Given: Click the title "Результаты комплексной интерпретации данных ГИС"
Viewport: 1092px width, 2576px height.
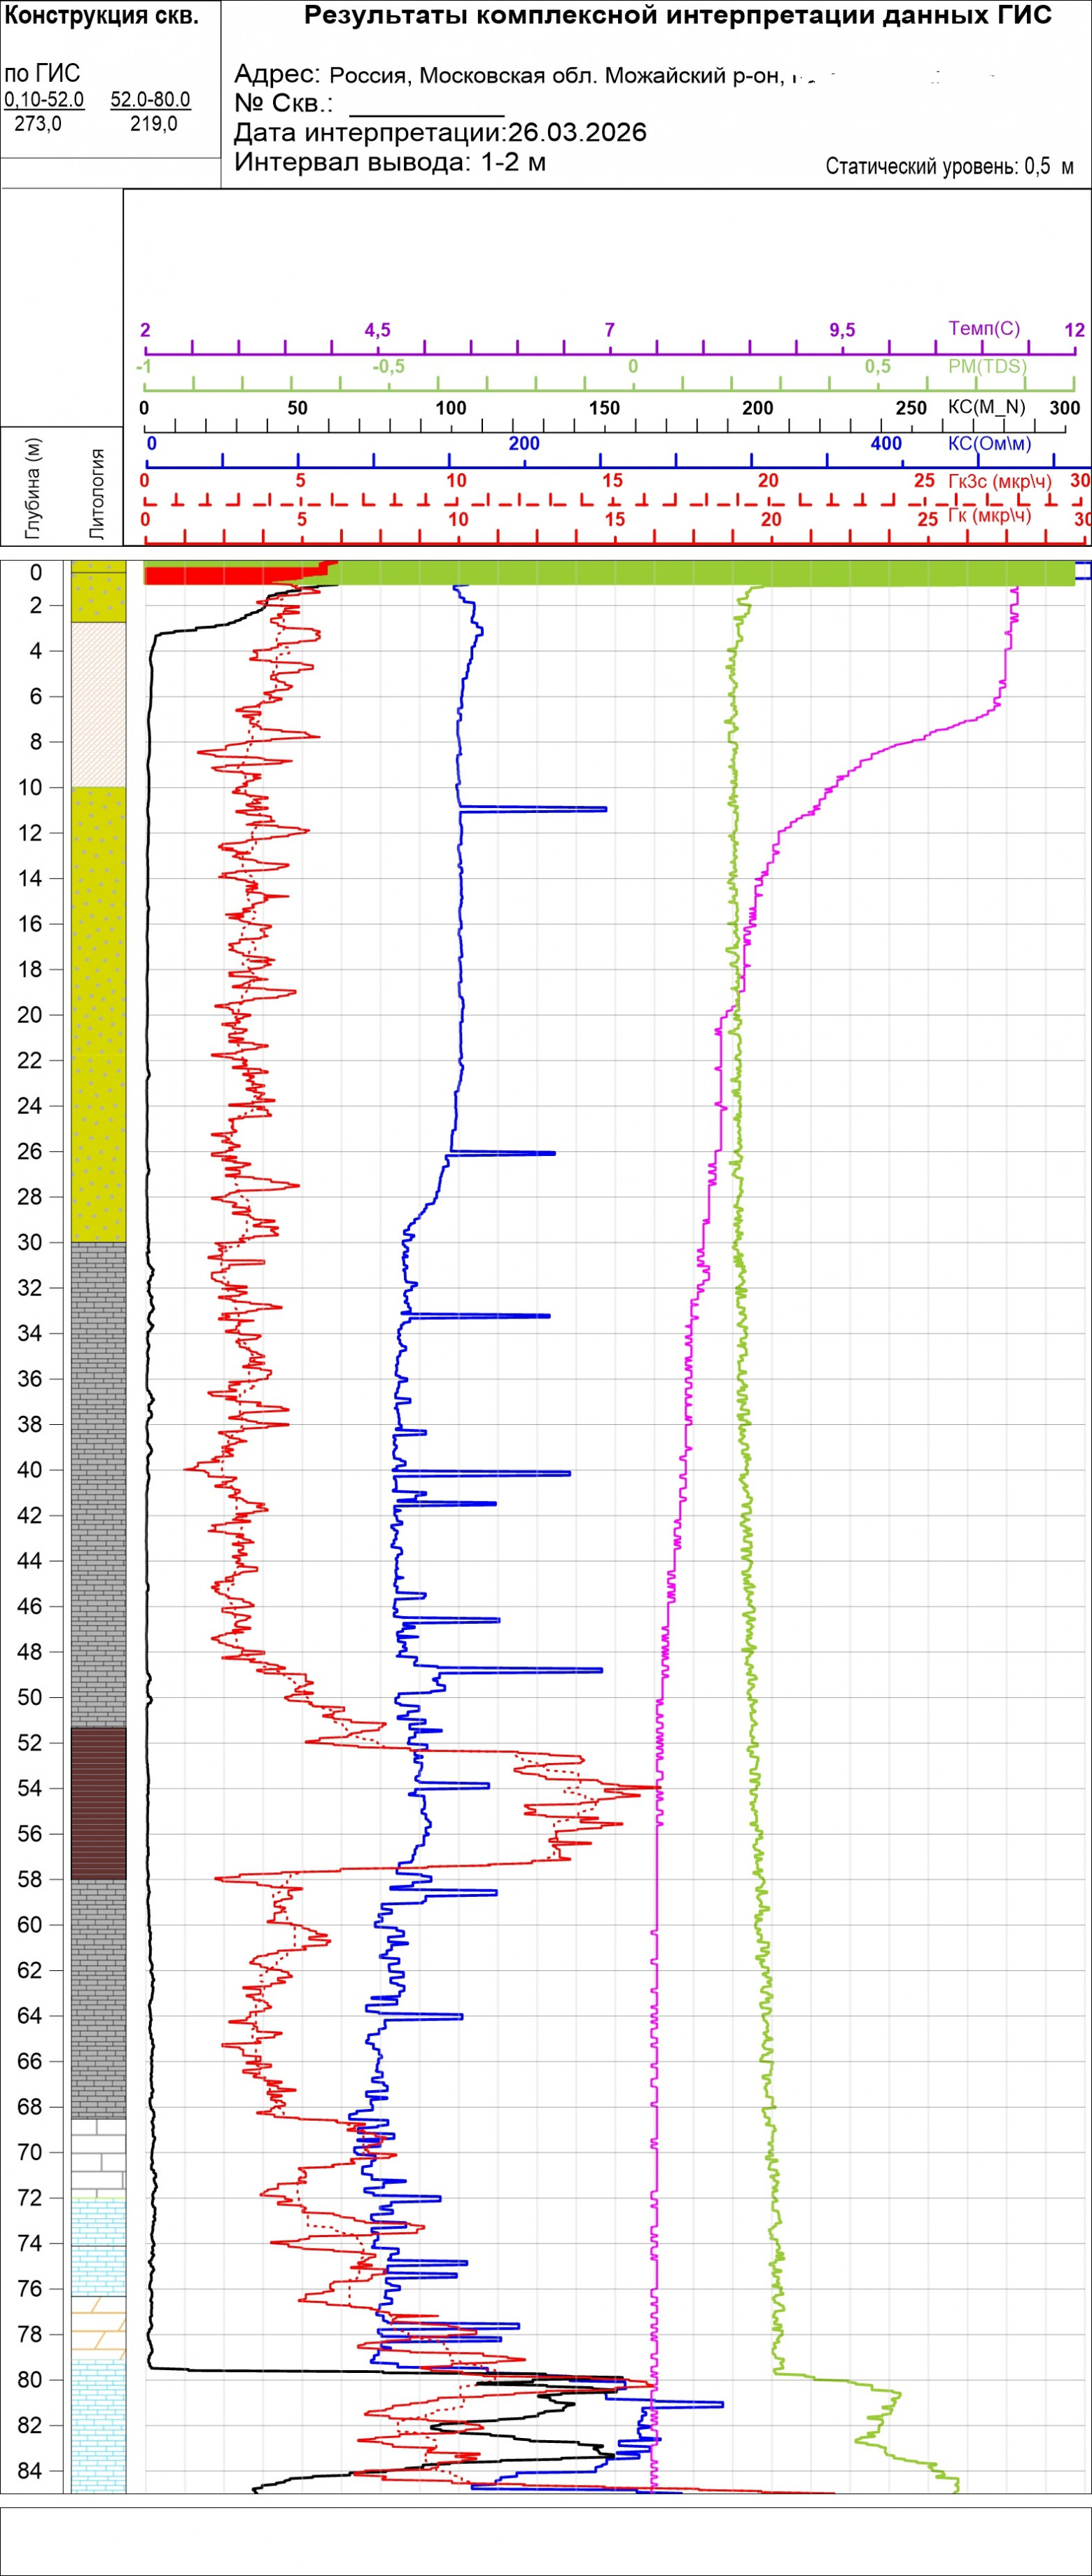Looking at the screenshot, I should tap(678, 16).
